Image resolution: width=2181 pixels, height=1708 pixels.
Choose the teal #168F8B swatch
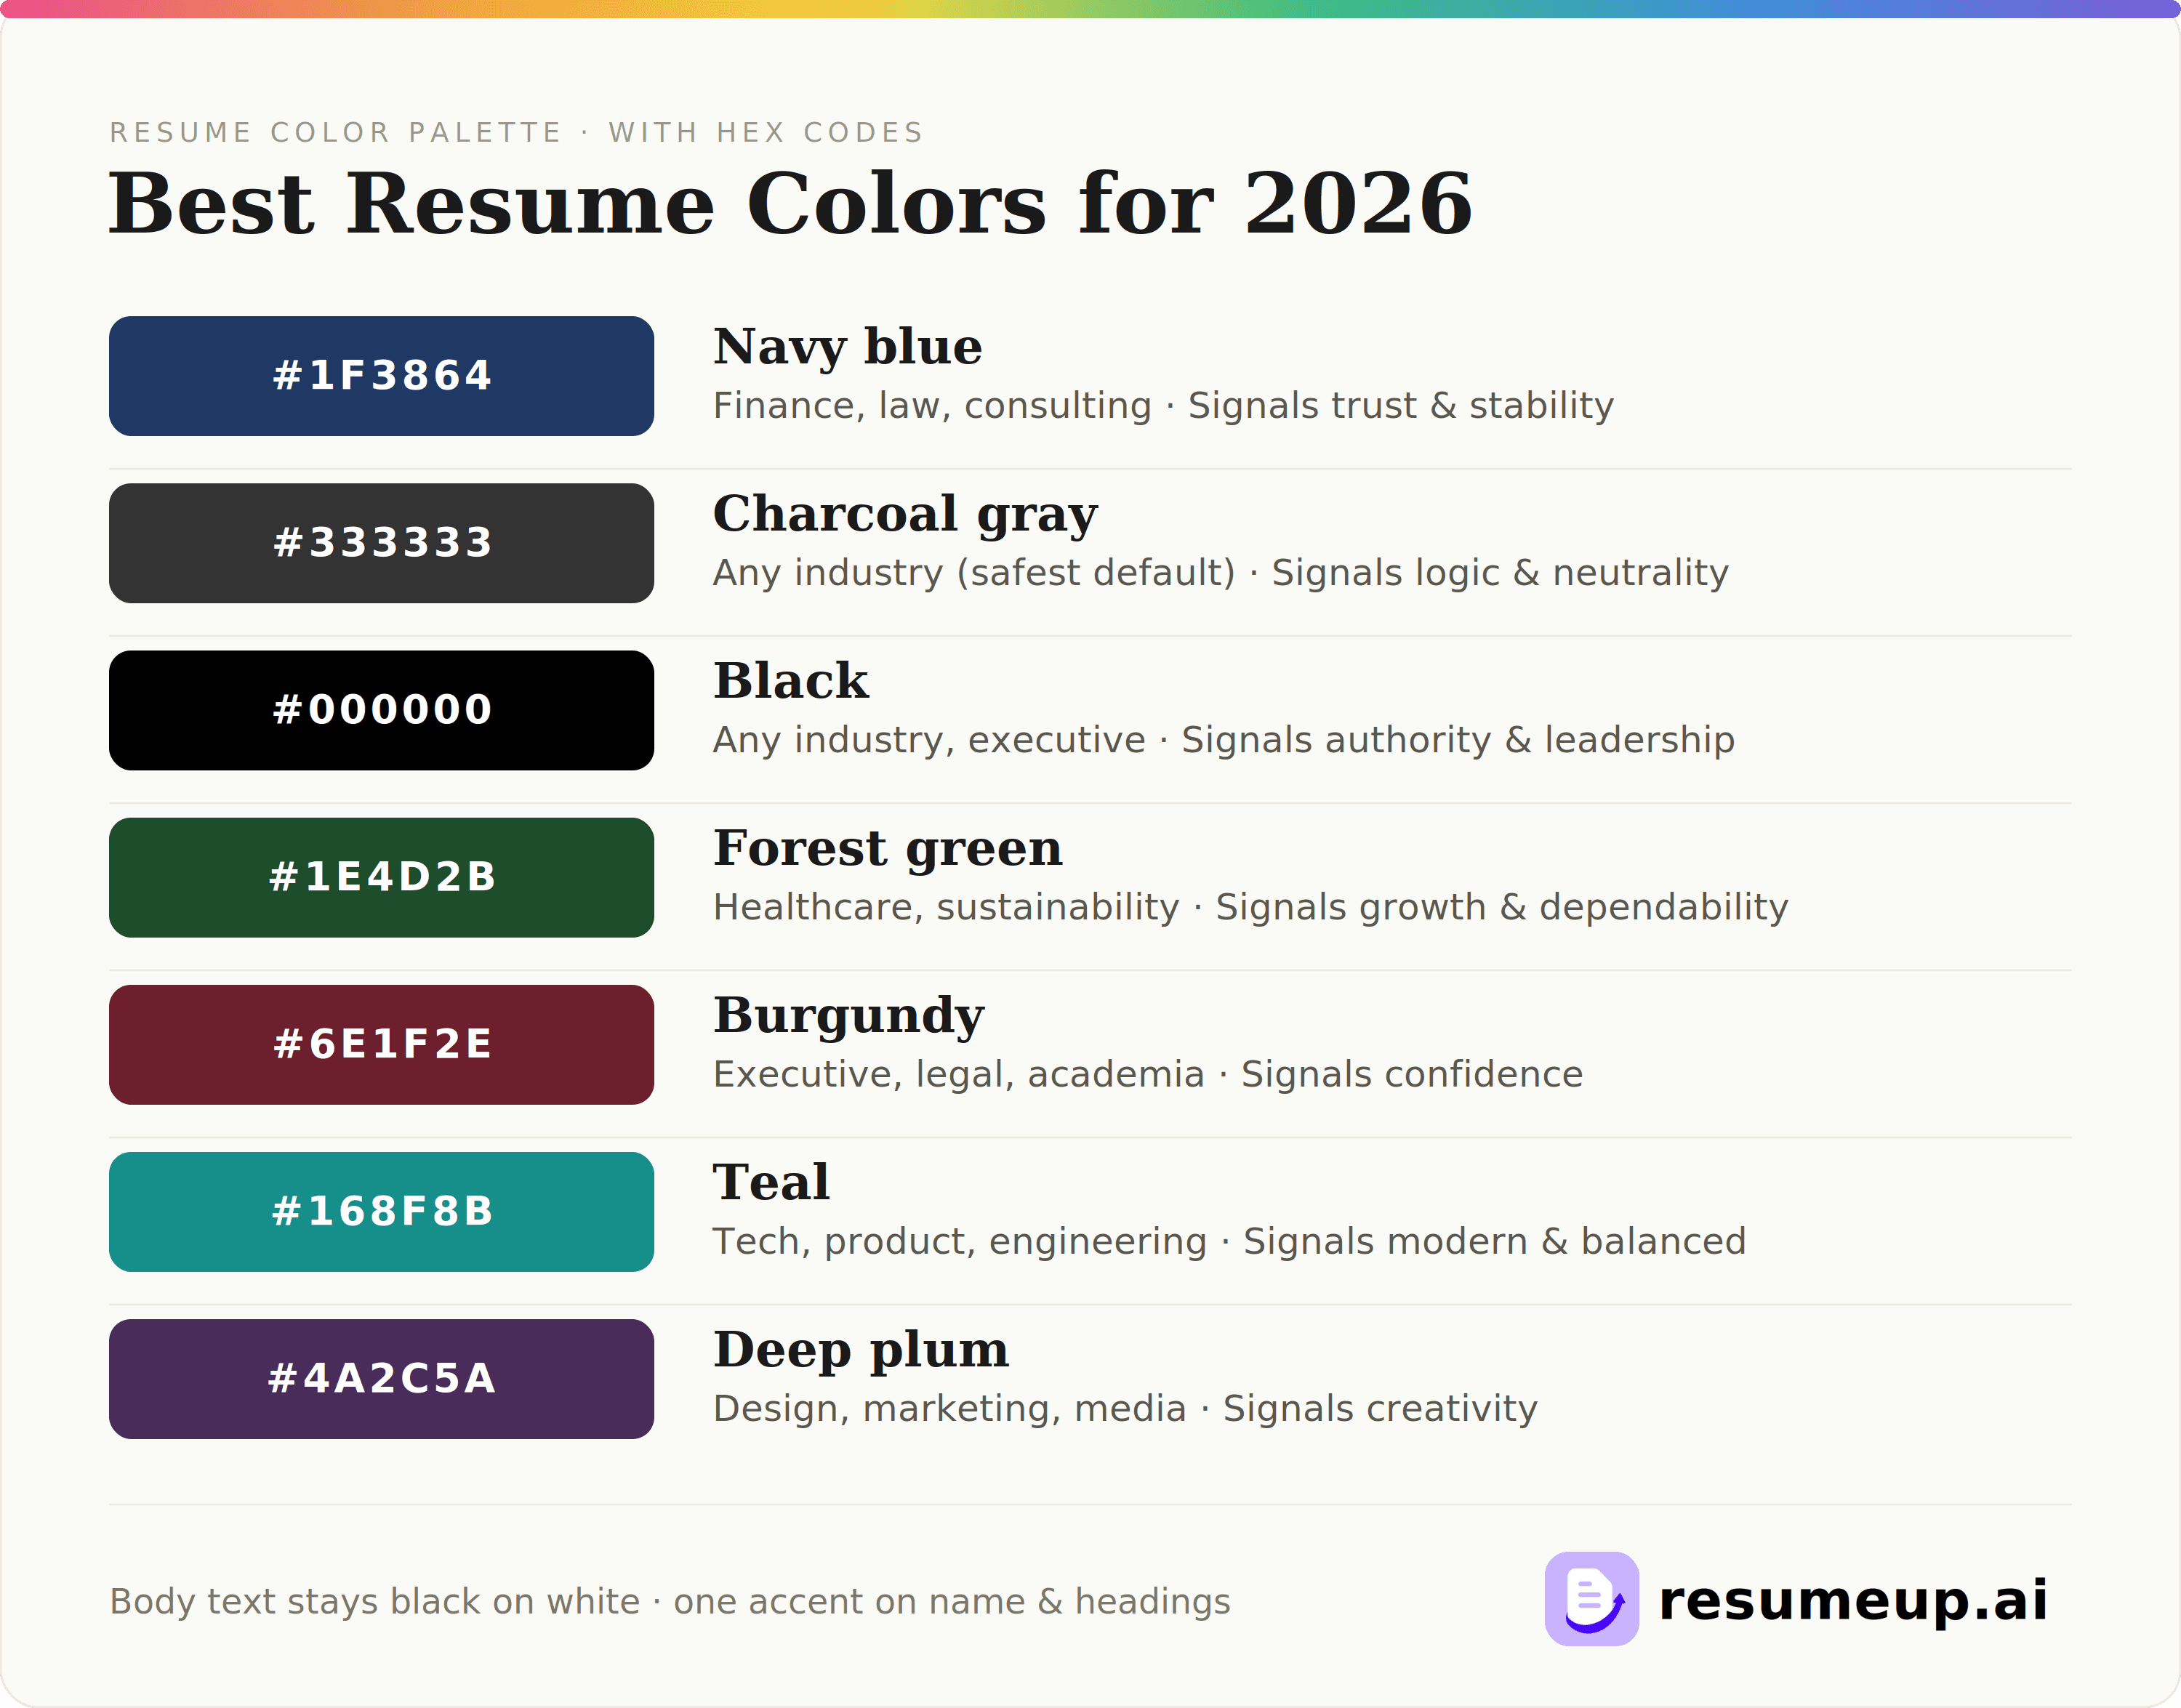click(381, 1211)
